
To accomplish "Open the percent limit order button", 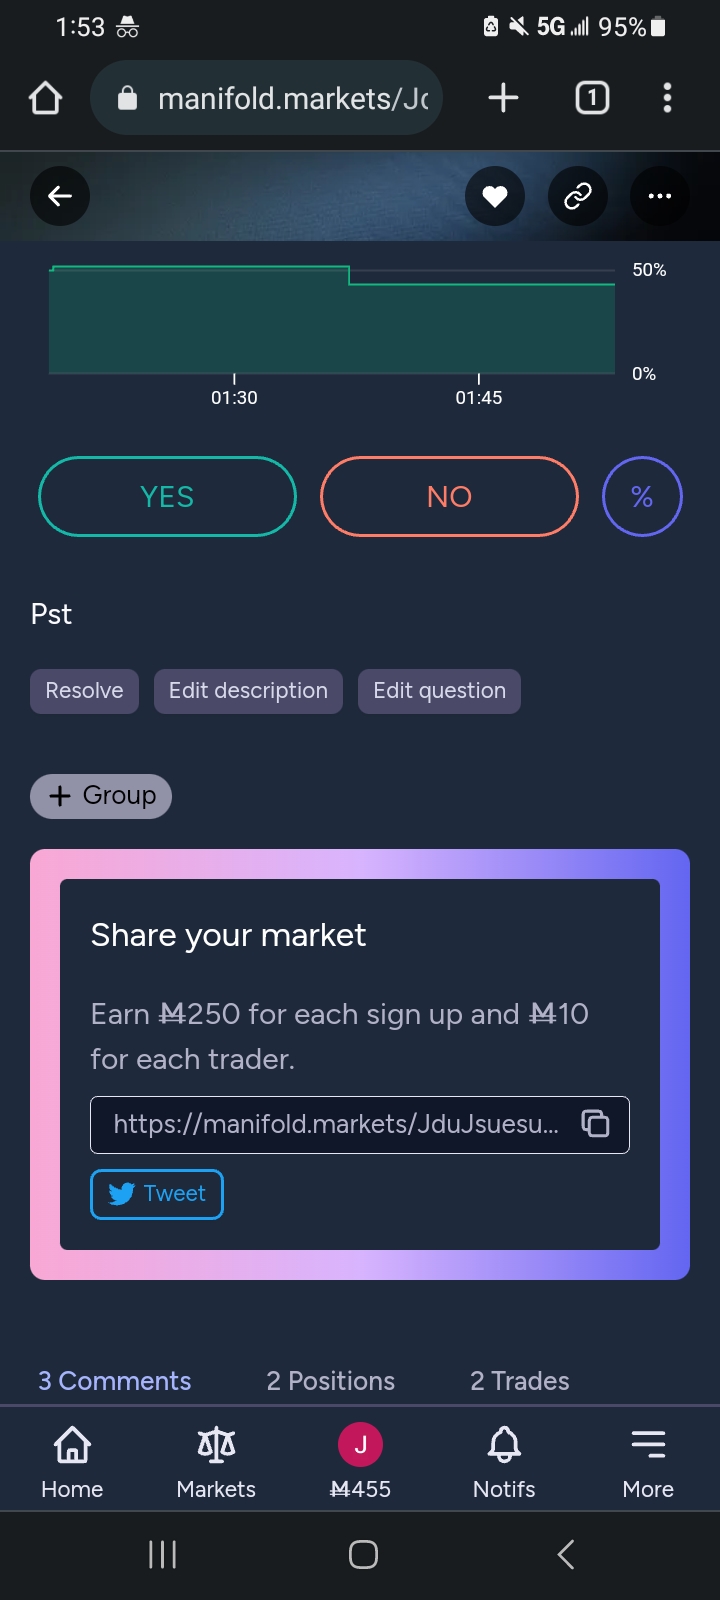I will (x=642, y=497).
